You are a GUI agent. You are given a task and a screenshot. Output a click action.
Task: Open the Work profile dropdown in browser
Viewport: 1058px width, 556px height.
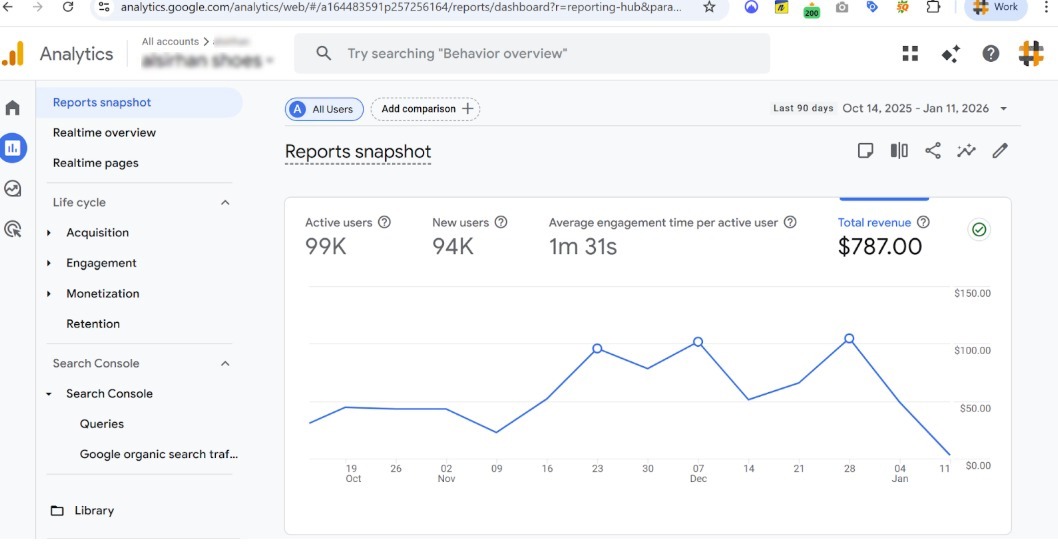tap(996, 7)
